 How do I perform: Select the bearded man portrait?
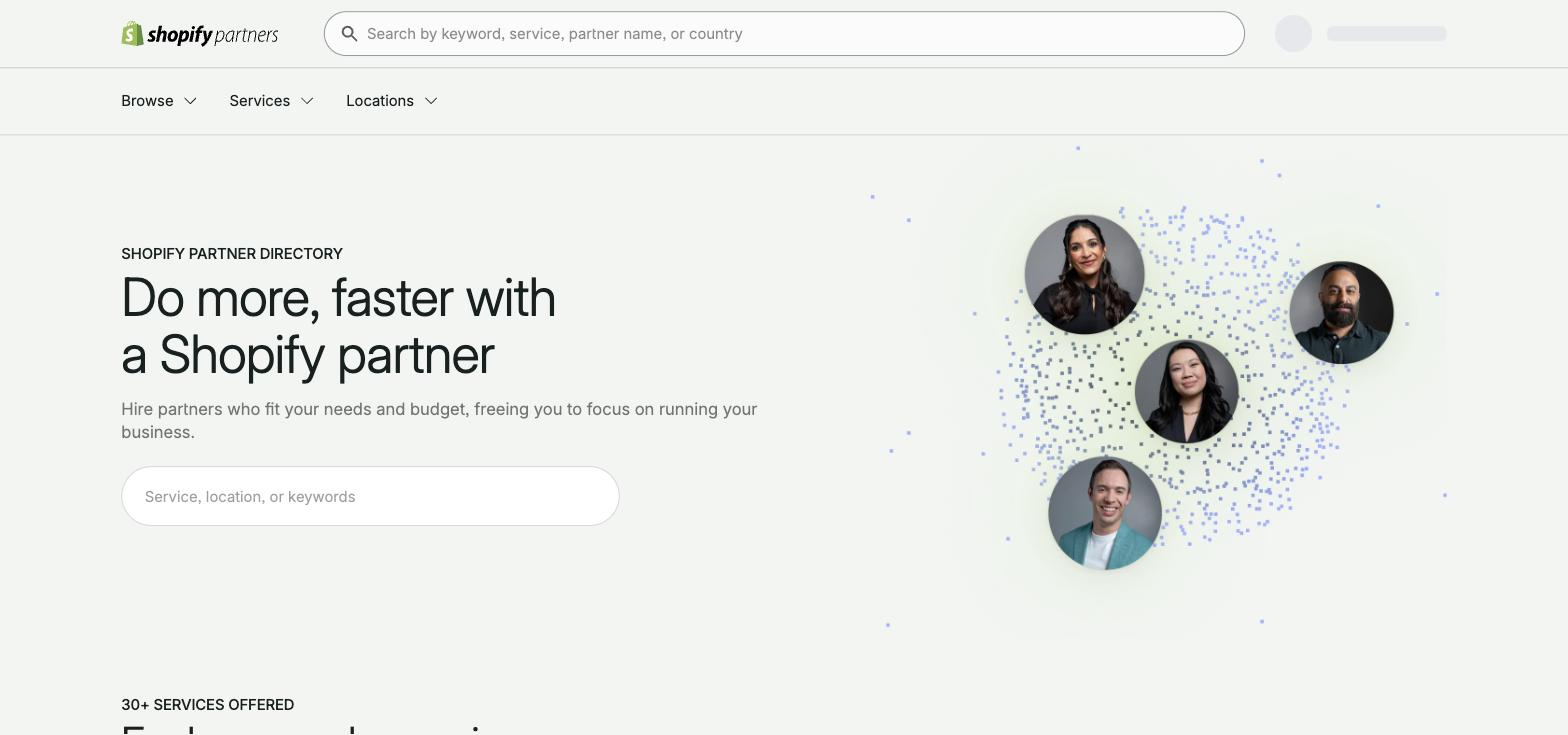[x=1341, y=313]
